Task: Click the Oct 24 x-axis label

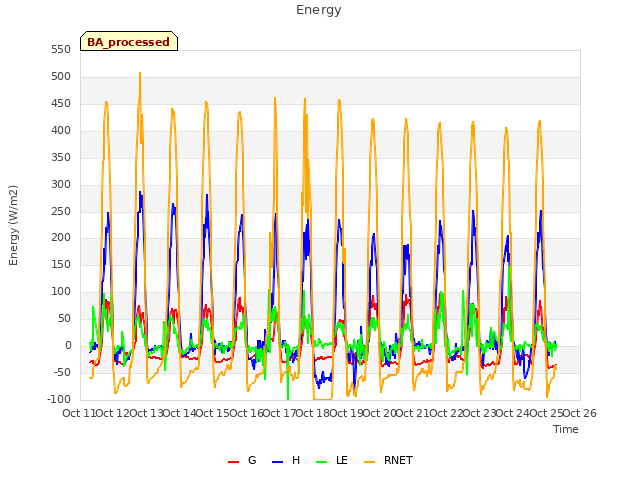Action: [x=513, y=413]
